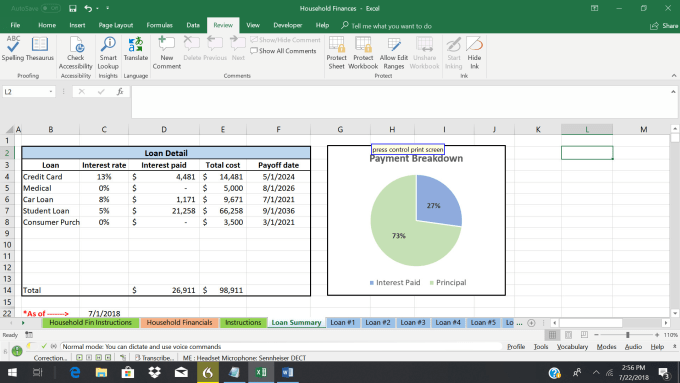Switch to Normal view

[x=552, y=335]
